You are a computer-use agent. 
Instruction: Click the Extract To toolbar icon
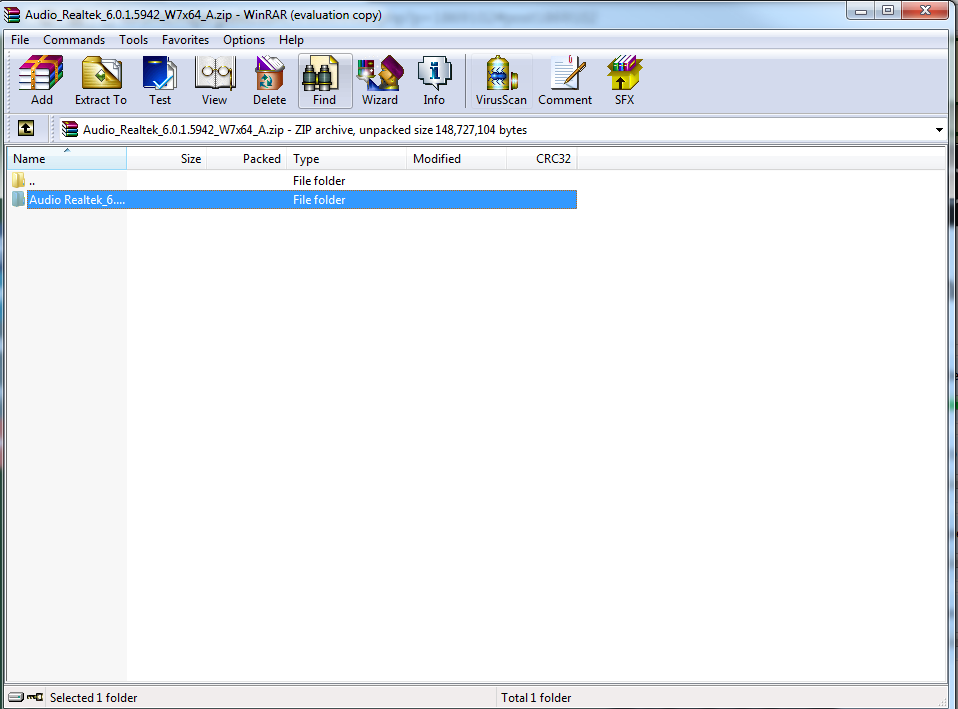(x=101, y=80)
